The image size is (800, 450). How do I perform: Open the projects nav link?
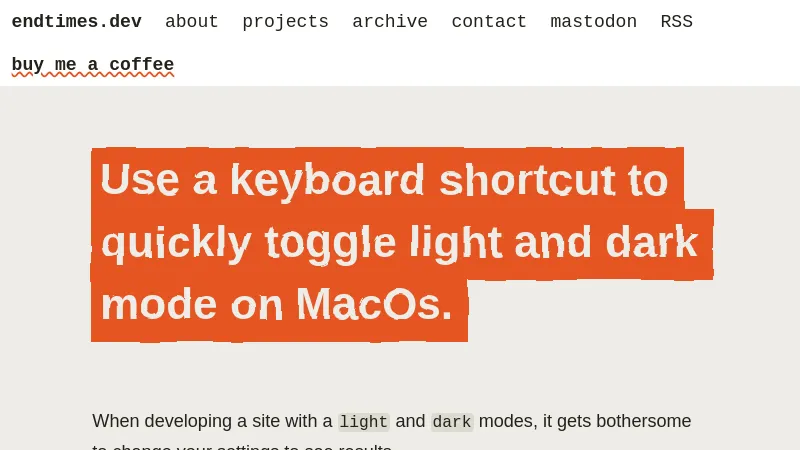pos(285,22)
